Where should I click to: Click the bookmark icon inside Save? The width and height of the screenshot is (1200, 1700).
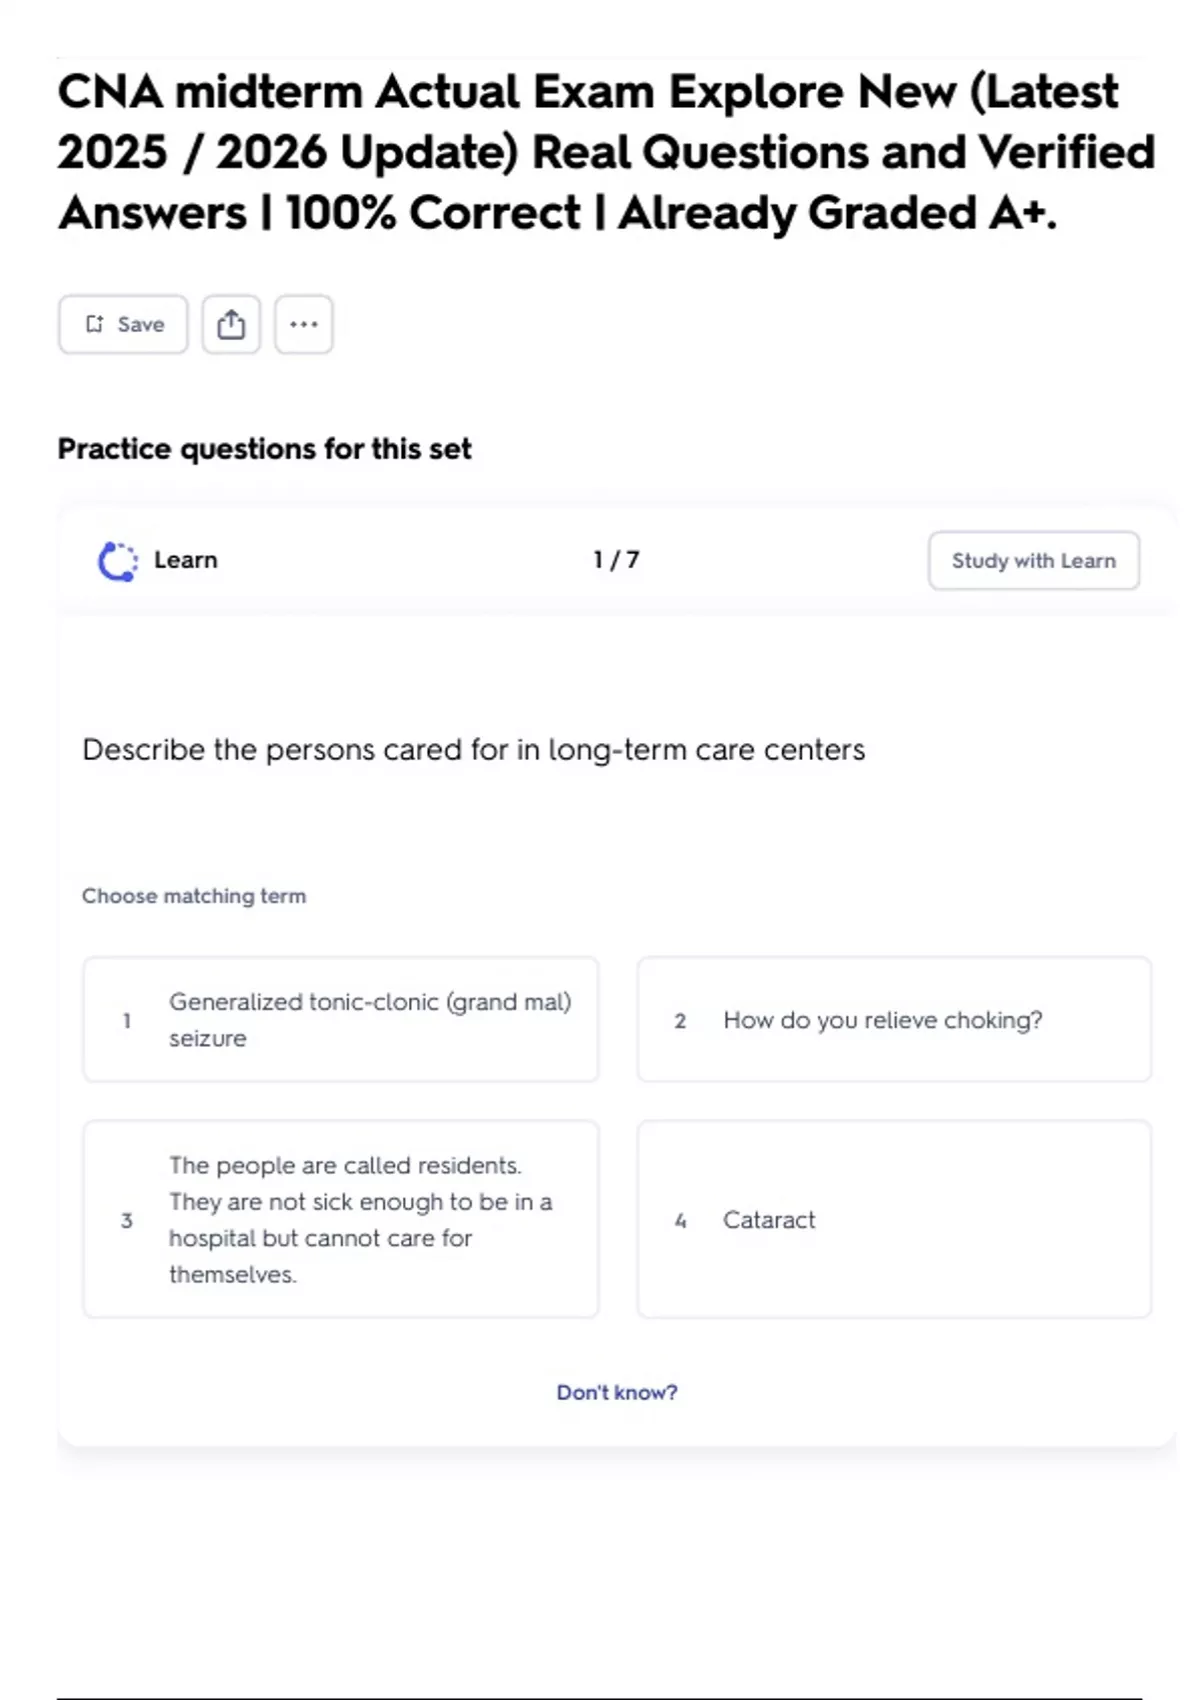[95, 324]
